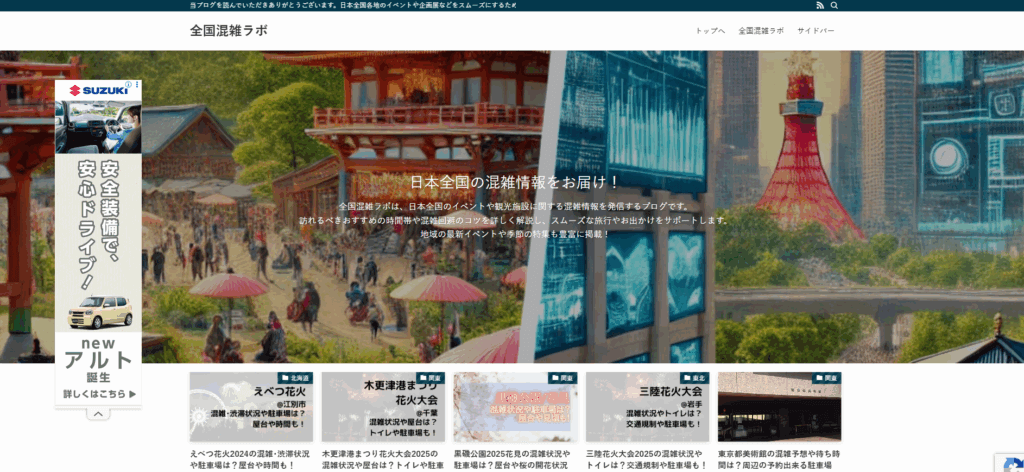Click the 東北 category tag on the 三陸花火大会 card
Image resolution: width=1024 pixels, height=472 pixels.
[696, 379]
